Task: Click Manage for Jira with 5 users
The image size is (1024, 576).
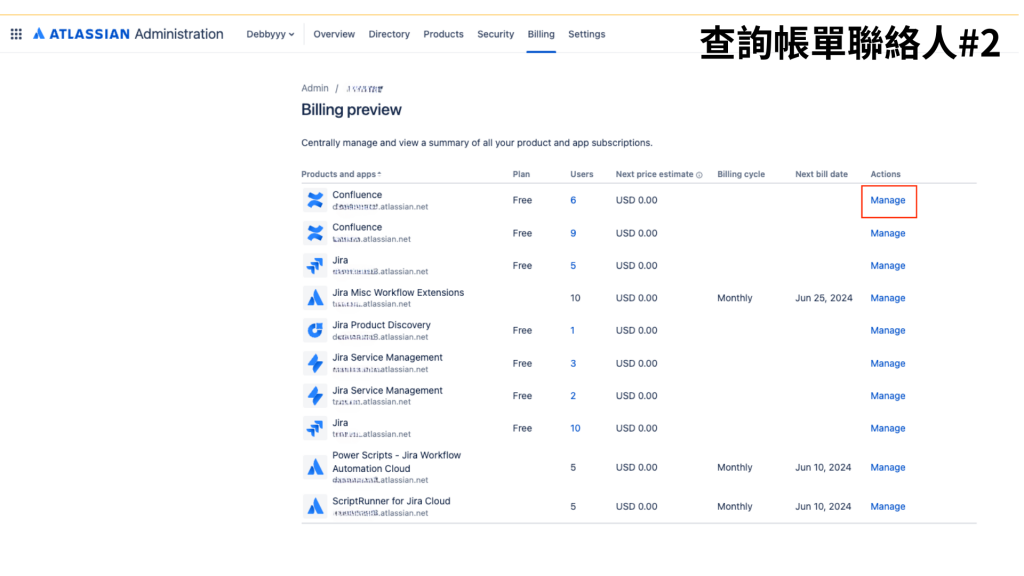Action: 888,266
